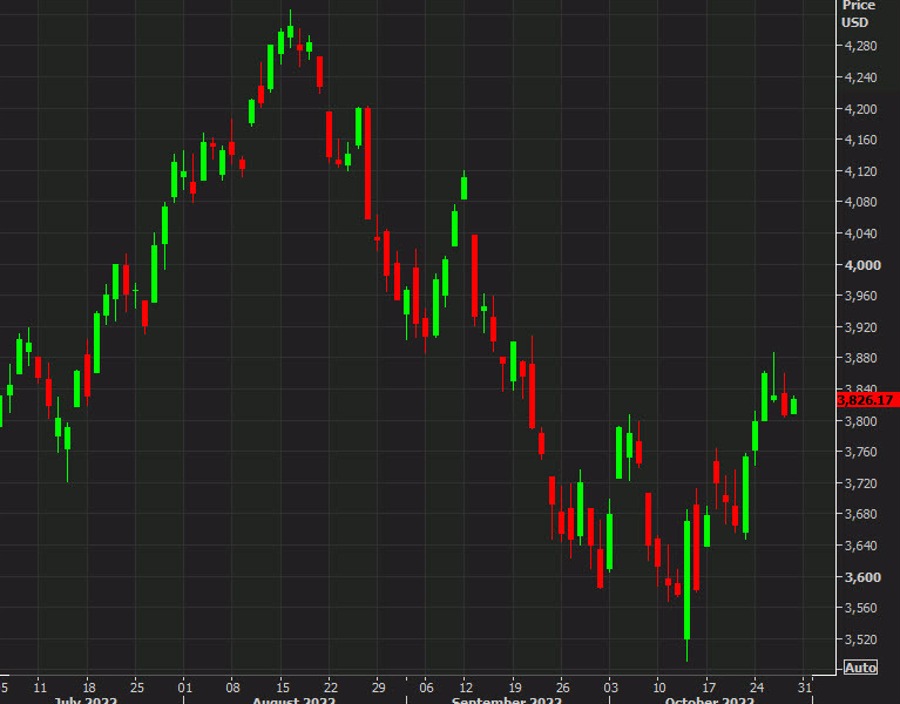The width and height of the screenshot is (900, 704).
Task: Click date label 19 on time axis
Action: [x=514, y=687]
